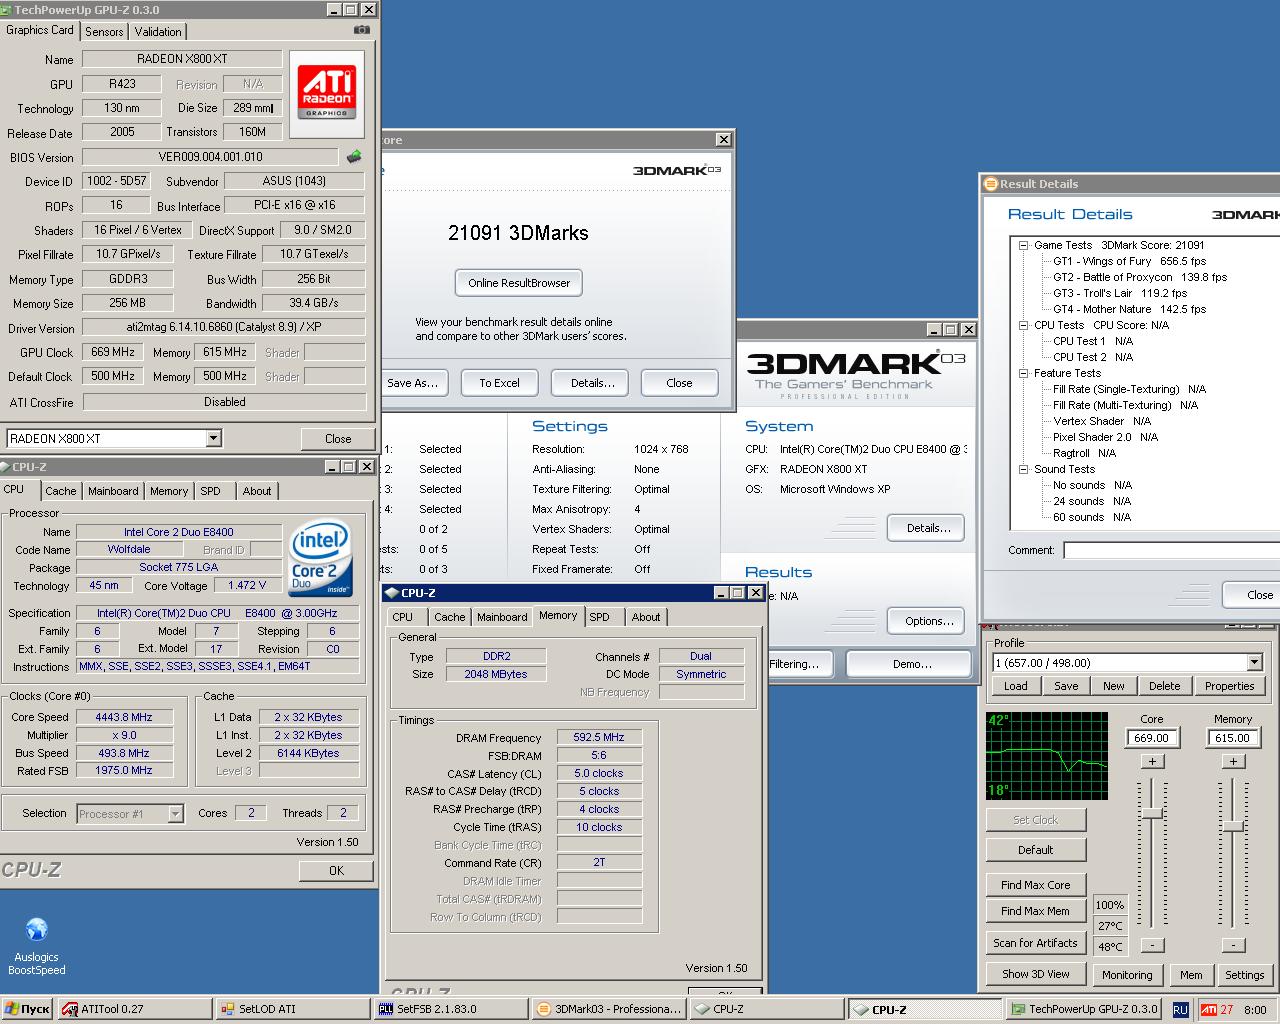Click Load profile button in ATITool
Viewport: 1280px width, 1024px height.
pos(1015,686)
